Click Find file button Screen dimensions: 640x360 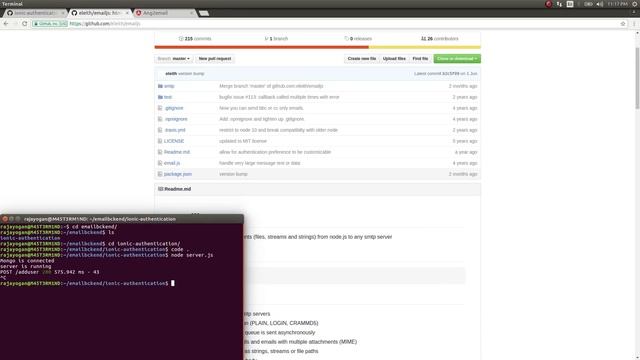tap(420, 59)
